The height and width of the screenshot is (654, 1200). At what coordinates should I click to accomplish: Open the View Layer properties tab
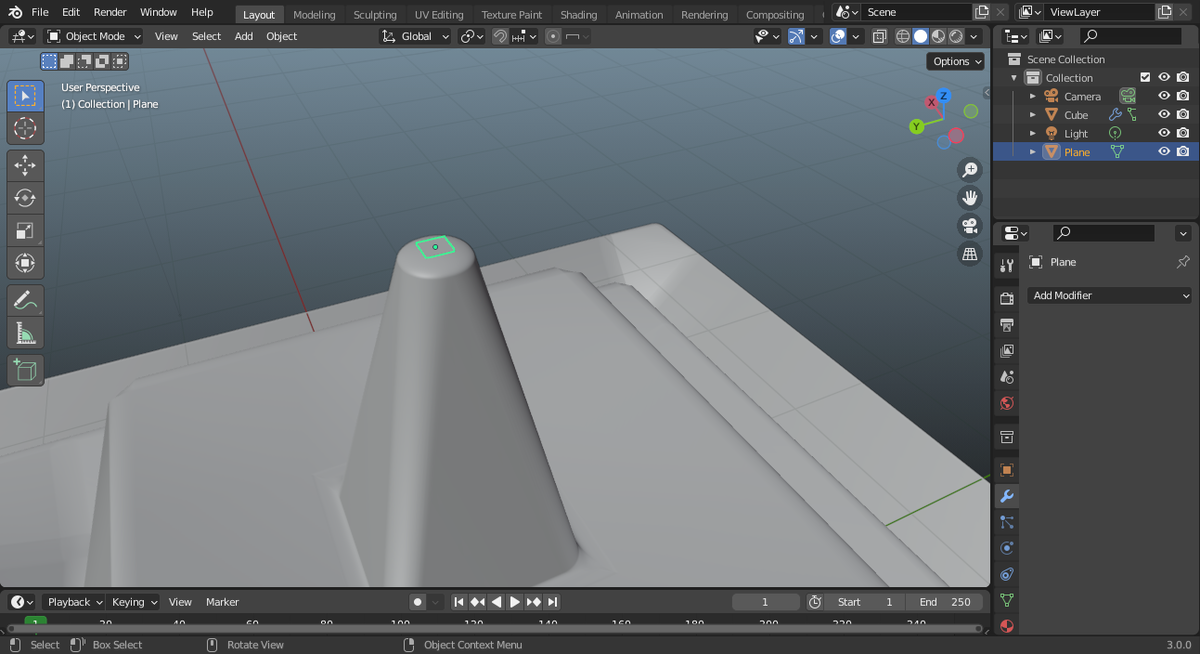point(1007,351)
